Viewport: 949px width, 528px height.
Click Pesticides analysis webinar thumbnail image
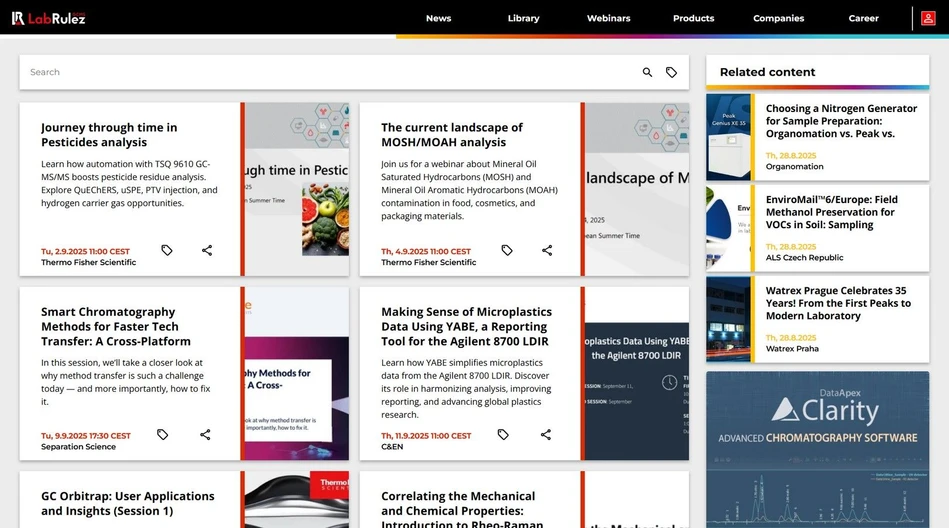[297, 189]
